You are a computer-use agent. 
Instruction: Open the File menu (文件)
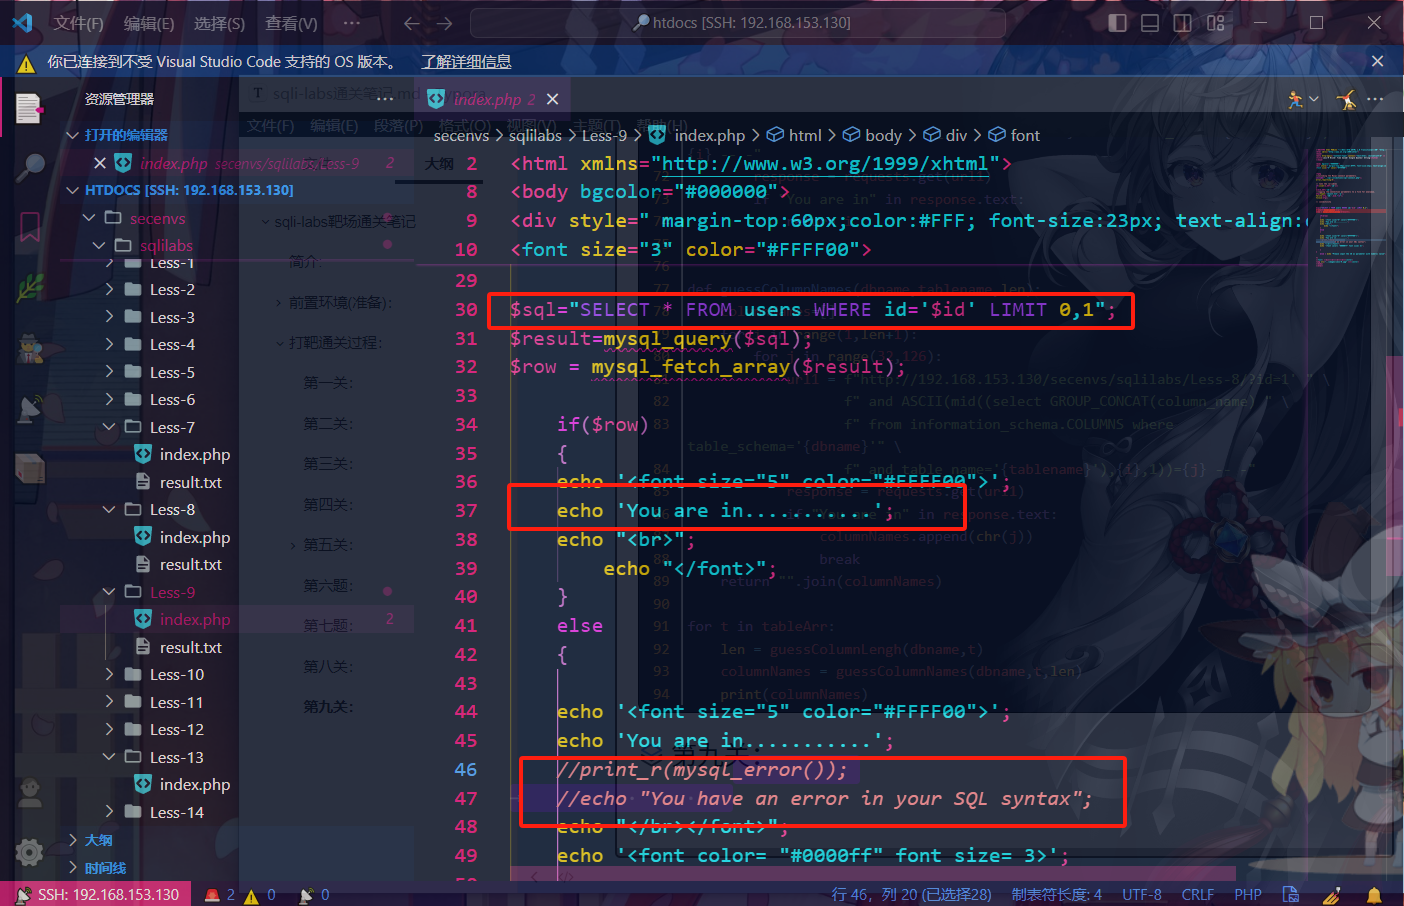[78, 23]
